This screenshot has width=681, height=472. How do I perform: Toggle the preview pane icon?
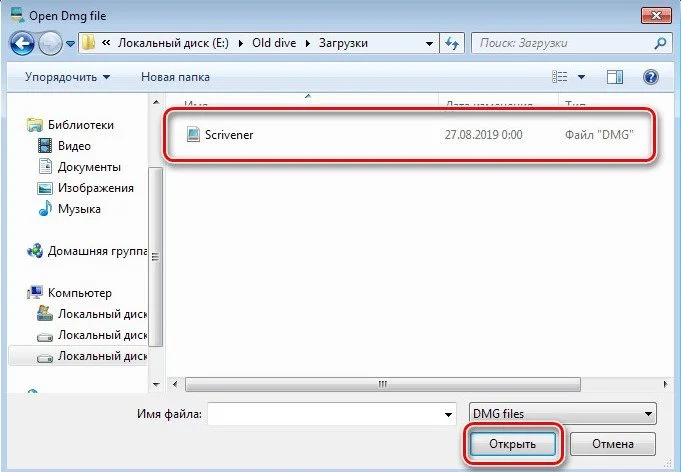point(615,77)
